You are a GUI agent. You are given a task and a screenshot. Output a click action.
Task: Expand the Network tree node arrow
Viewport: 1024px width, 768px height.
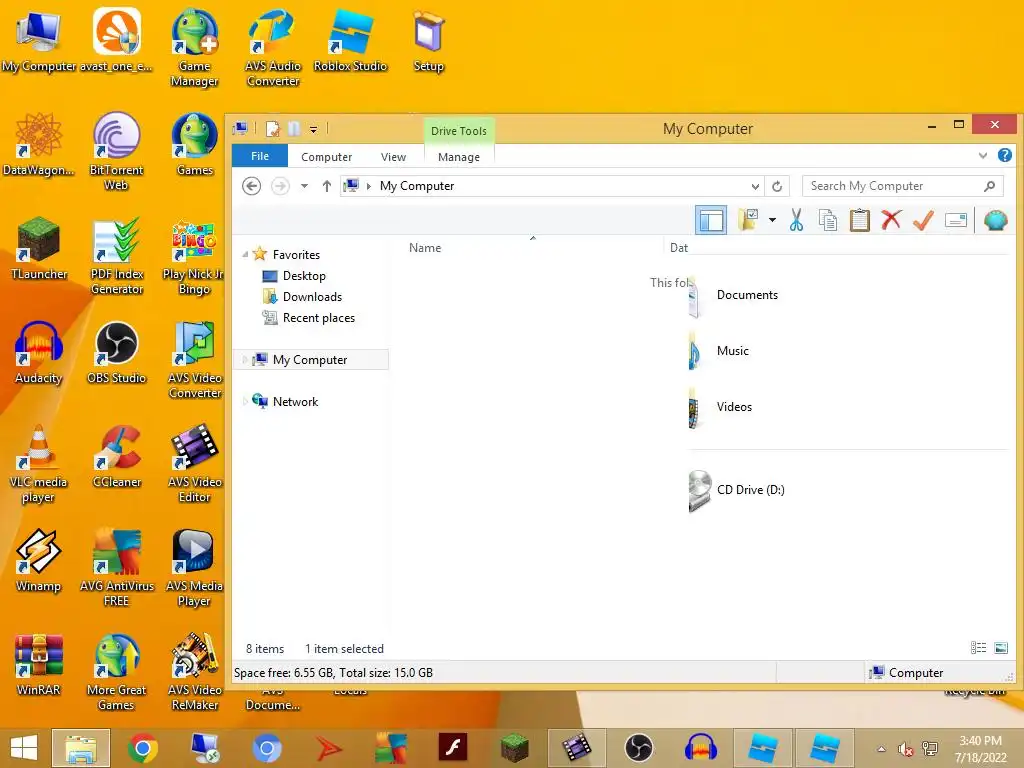pyautogui.click(x=245, y=402)
